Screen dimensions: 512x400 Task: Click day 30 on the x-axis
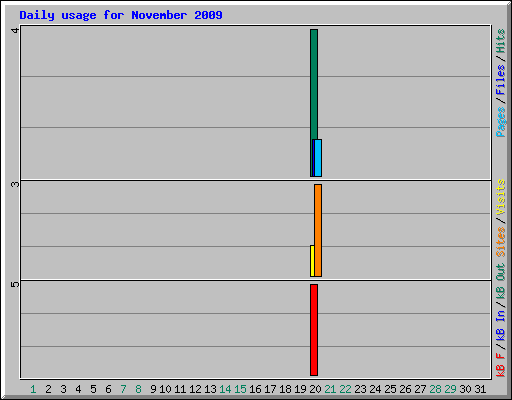tap(465, 389)
